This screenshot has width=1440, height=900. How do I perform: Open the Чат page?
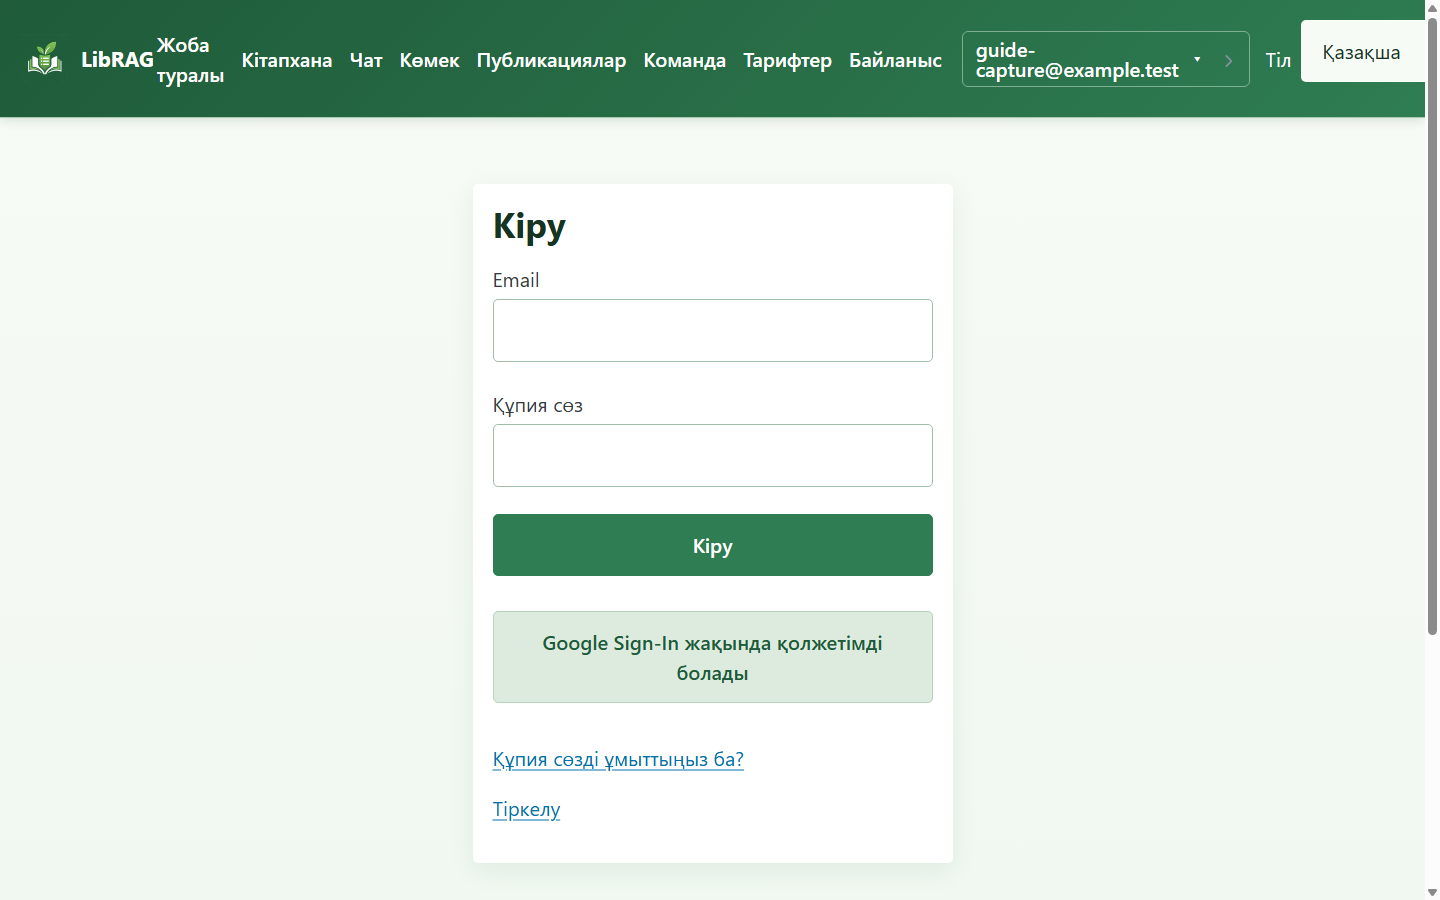click(x=366, y=60)
